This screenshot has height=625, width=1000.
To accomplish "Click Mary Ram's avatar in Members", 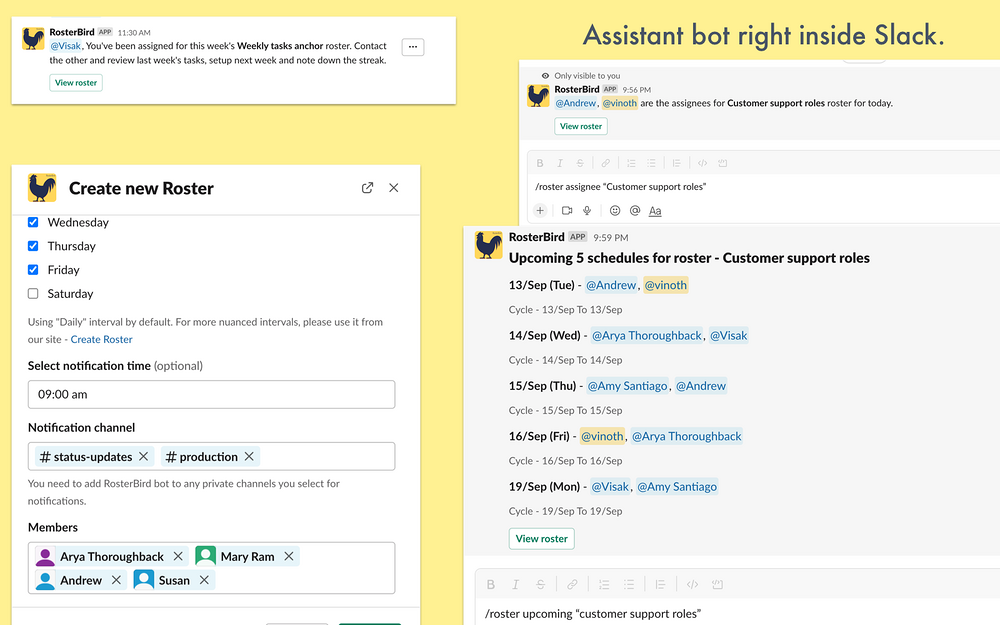I will [x=205, y=556].
